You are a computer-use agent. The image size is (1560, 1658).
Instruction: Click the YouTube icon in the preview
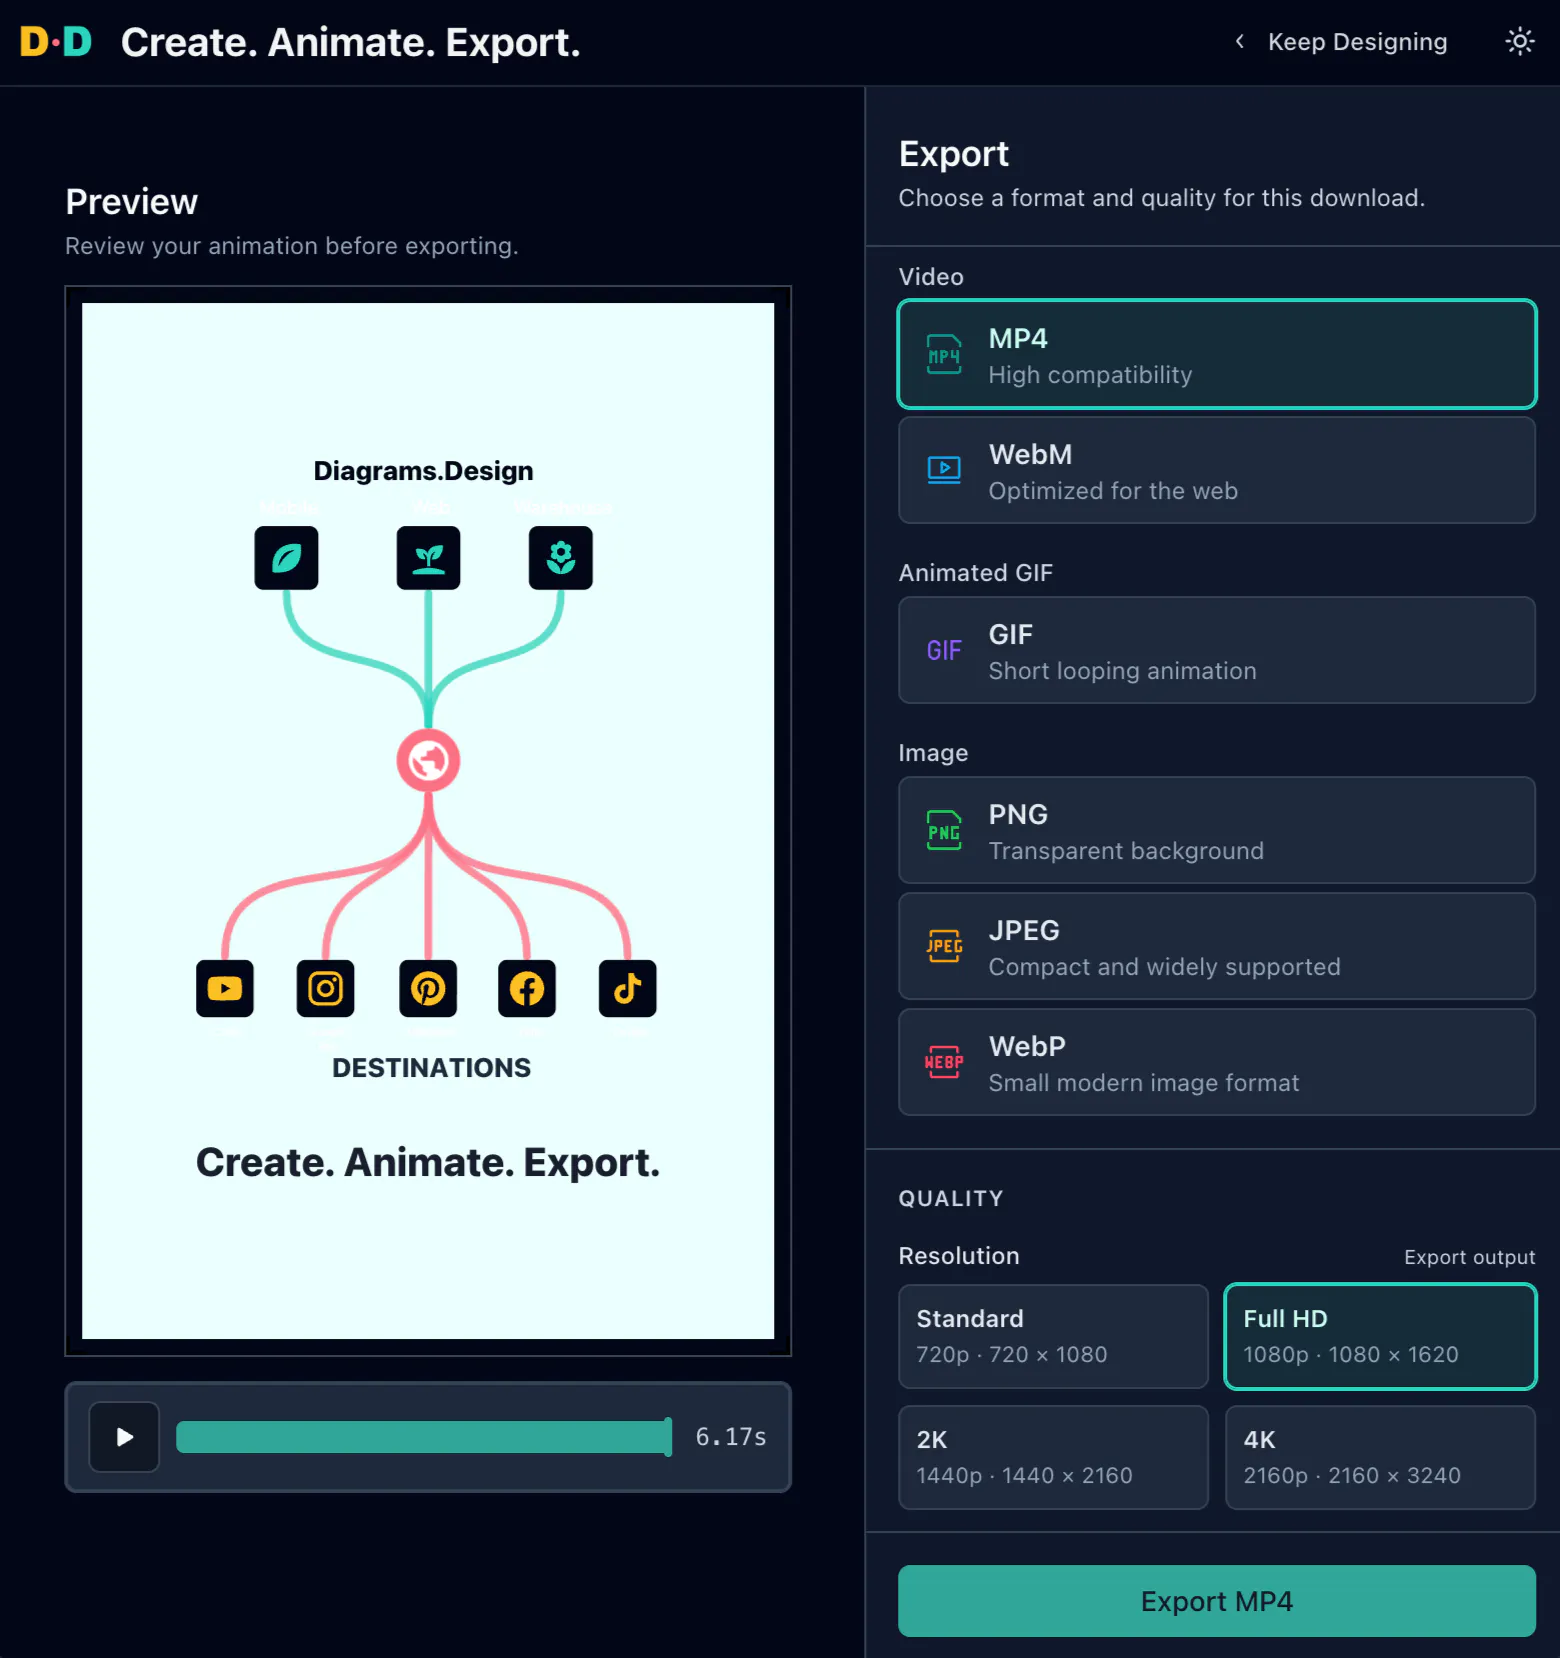click(224, 989)
